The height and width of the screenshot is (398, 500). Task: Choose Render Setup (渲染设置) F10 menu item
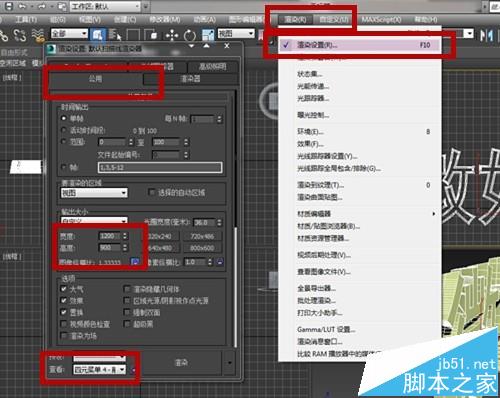pyautogui.click(x=359, y=45)
